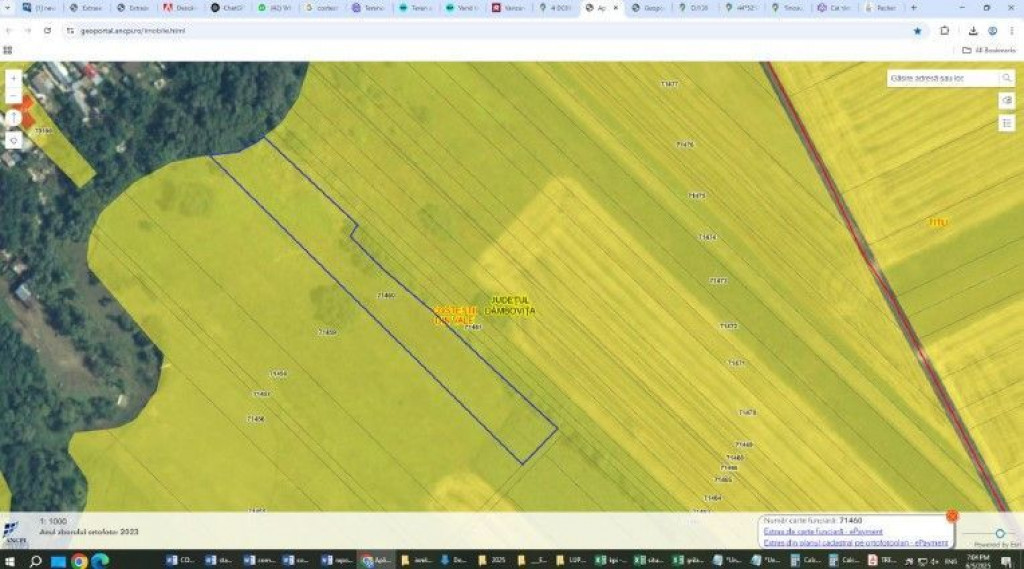Viewport: 1024px width, 569px height.
Task: Switch to the ChatGPT browser tab
Action: pyautogui.click(x=228, y=8)
